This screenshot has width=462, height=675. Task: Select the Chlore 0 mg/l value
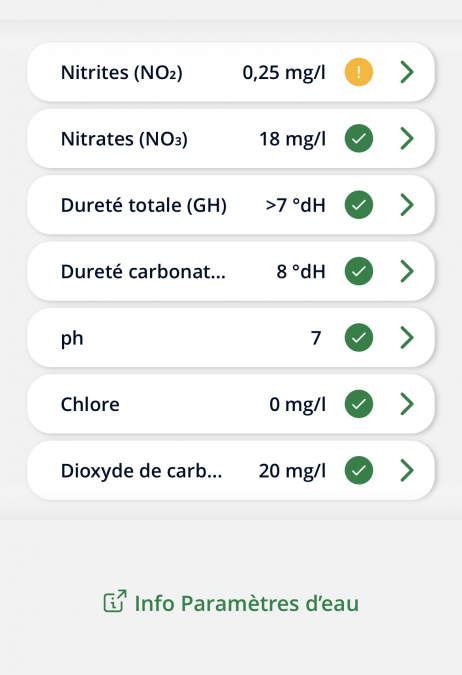[298, 405]
